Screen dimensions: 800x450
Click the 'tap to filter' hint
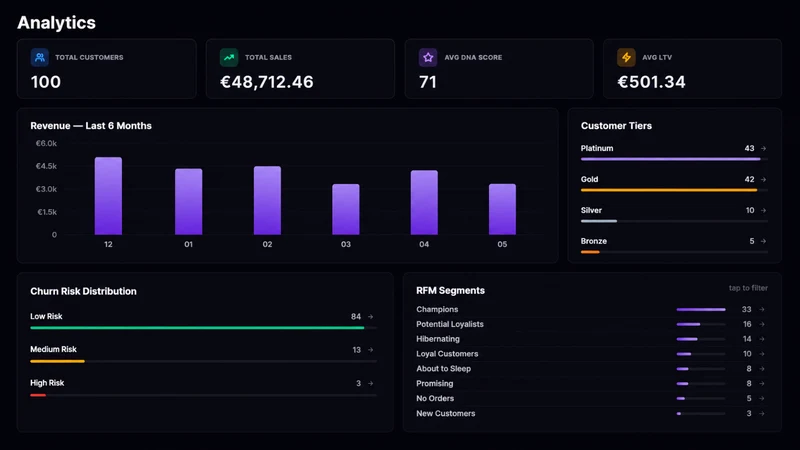[748, 288]
